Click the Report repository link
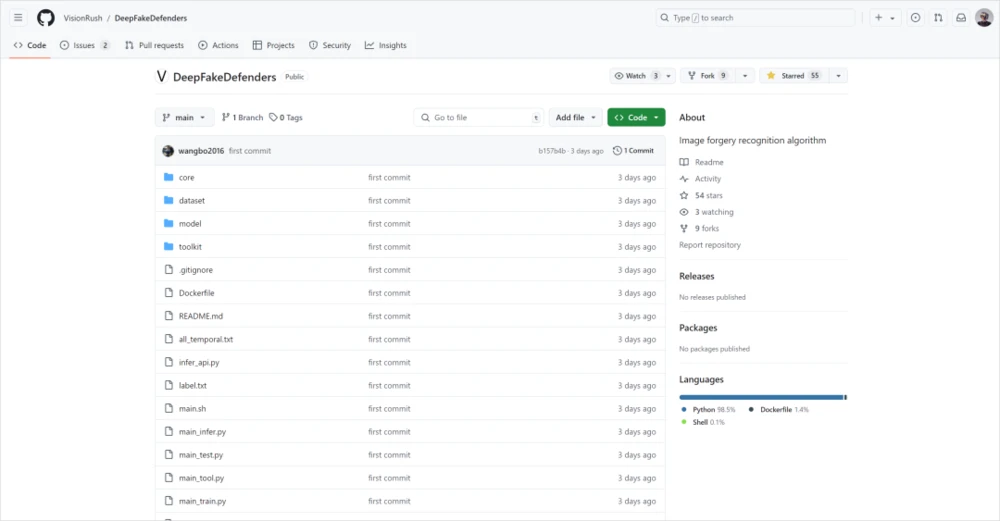Screen dimensions: 1000x521 point(710,245)
